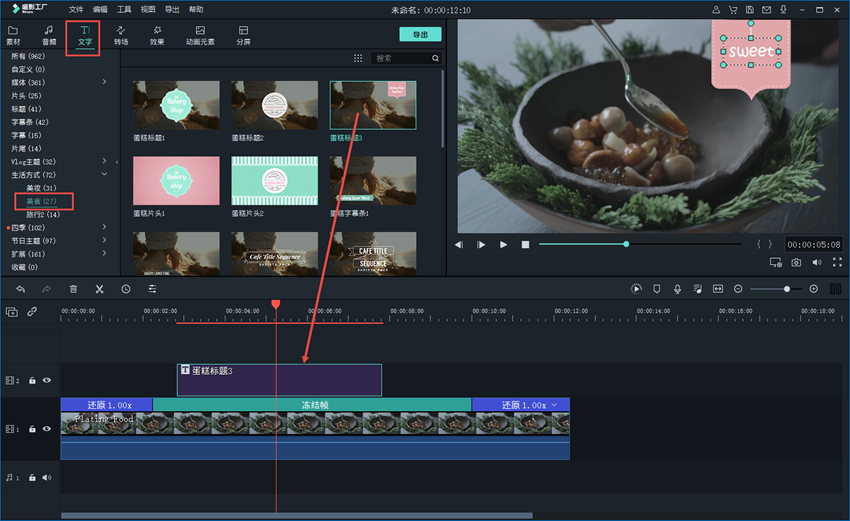Viewport: 850px width, 521px height.
Task: Take a snapshot with the camera icon
Action: point(796,262)
